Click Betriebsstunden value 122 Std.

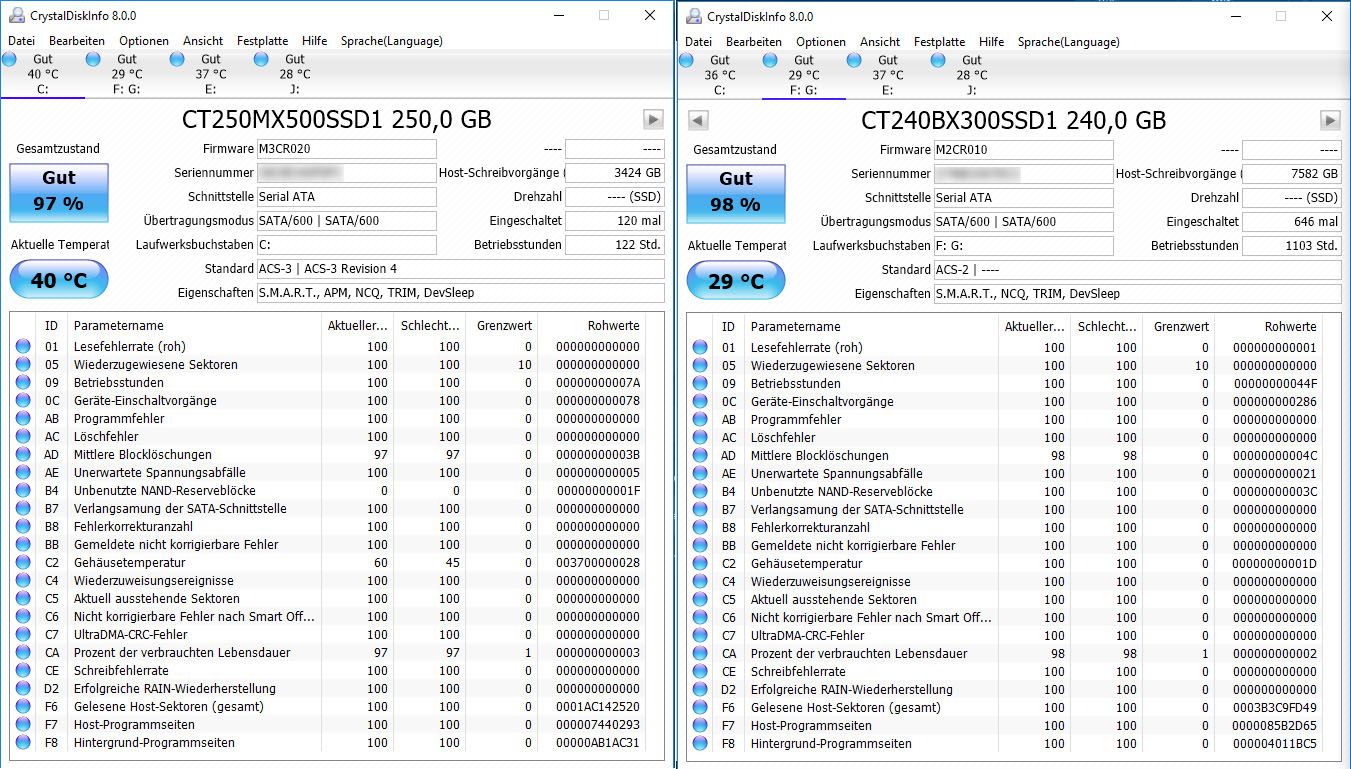pos(615,245)
